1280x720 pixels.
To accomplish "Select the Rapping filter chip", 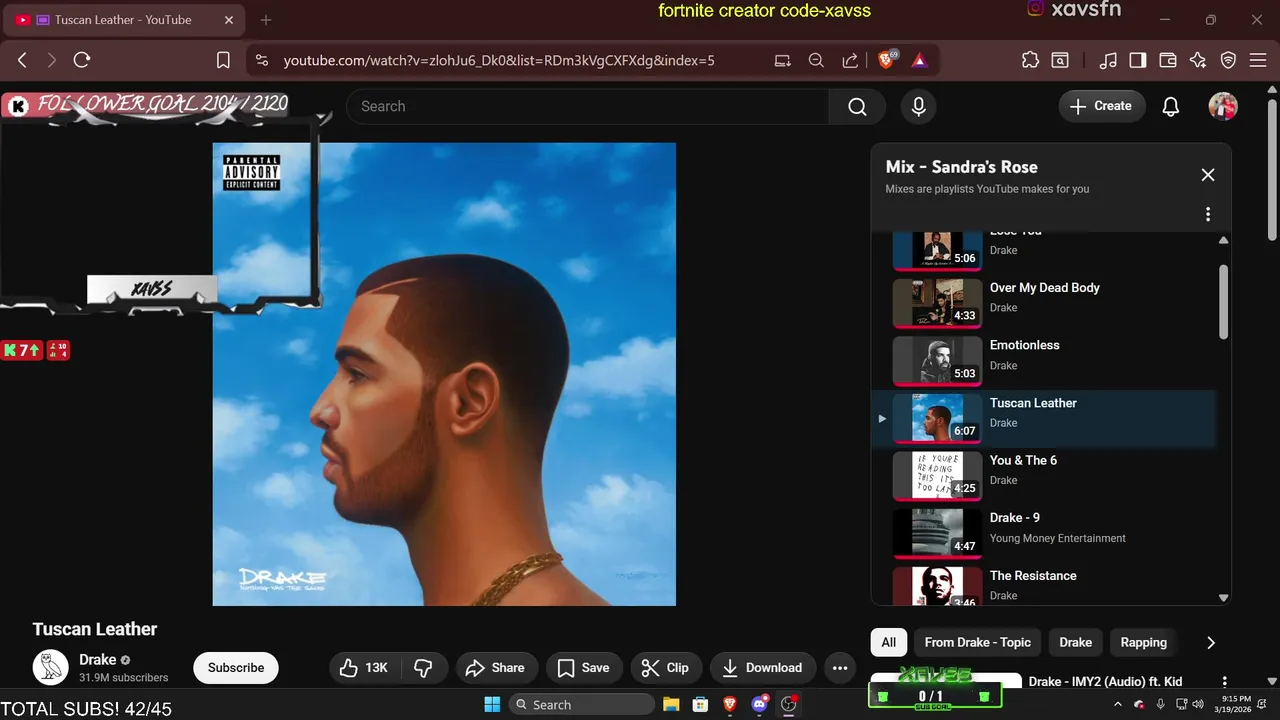I will 1143,642.
